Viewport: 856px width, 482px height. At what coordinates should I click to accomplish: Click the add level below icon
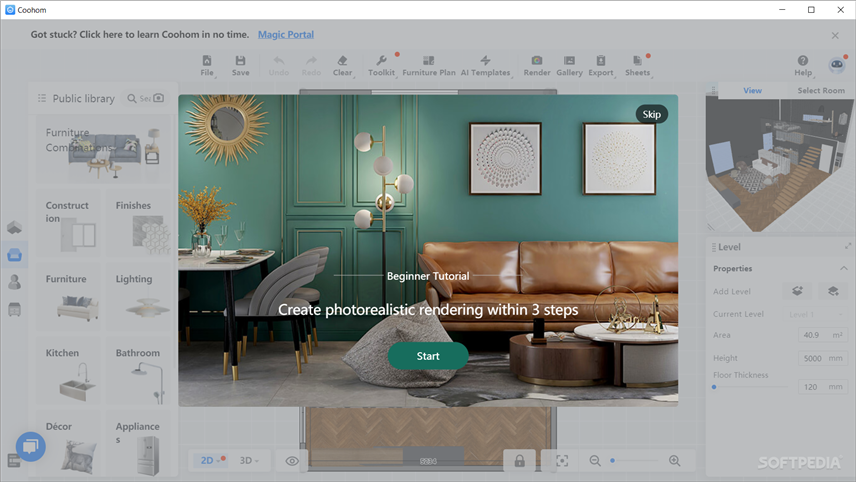pyautogui.click(x=833, y=291)
